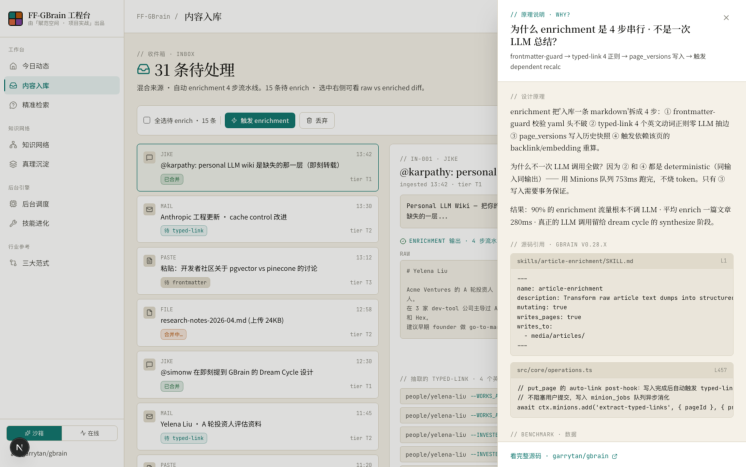746x467 pixels.
Task: Click the trash icon on 丢弃
Action: 309,121
